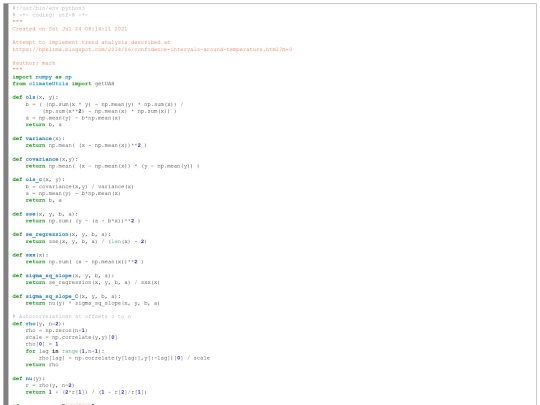The width and height of the screenshot is (540, 405).
Task: Click 'return se_regression(x, y, b, a) / sxx(x)'
Action: 93,282
